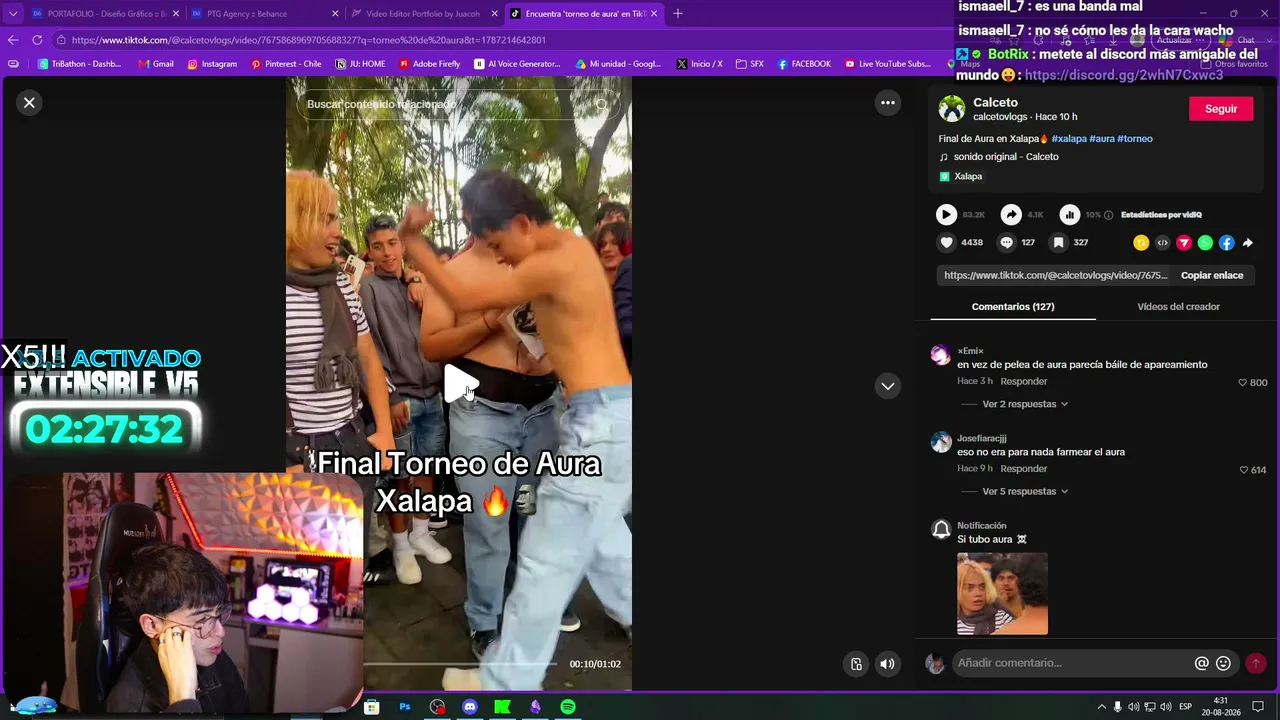This screenshot has height=720, width=1280.
Task: Open more share options arrow
Action: point(1247,243)
